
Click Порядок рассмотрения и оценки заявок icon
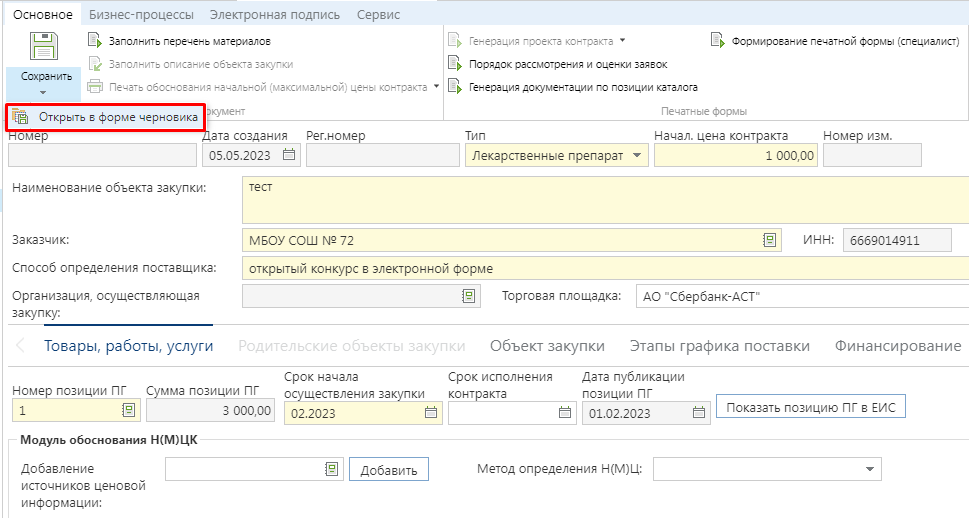point(455,64)
